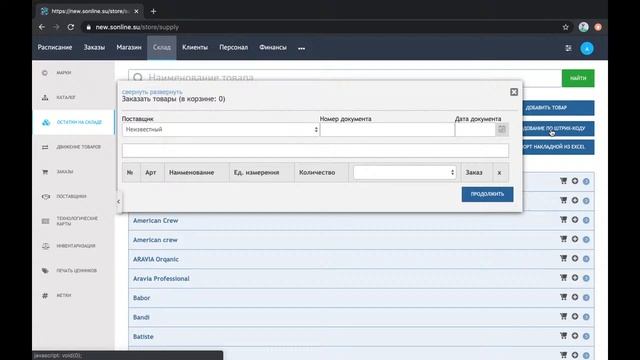Image resolution: width=640 pixels, height=360 pixels.
Task: Click the cart icon in the Babor row
Action: pos(563,297)
